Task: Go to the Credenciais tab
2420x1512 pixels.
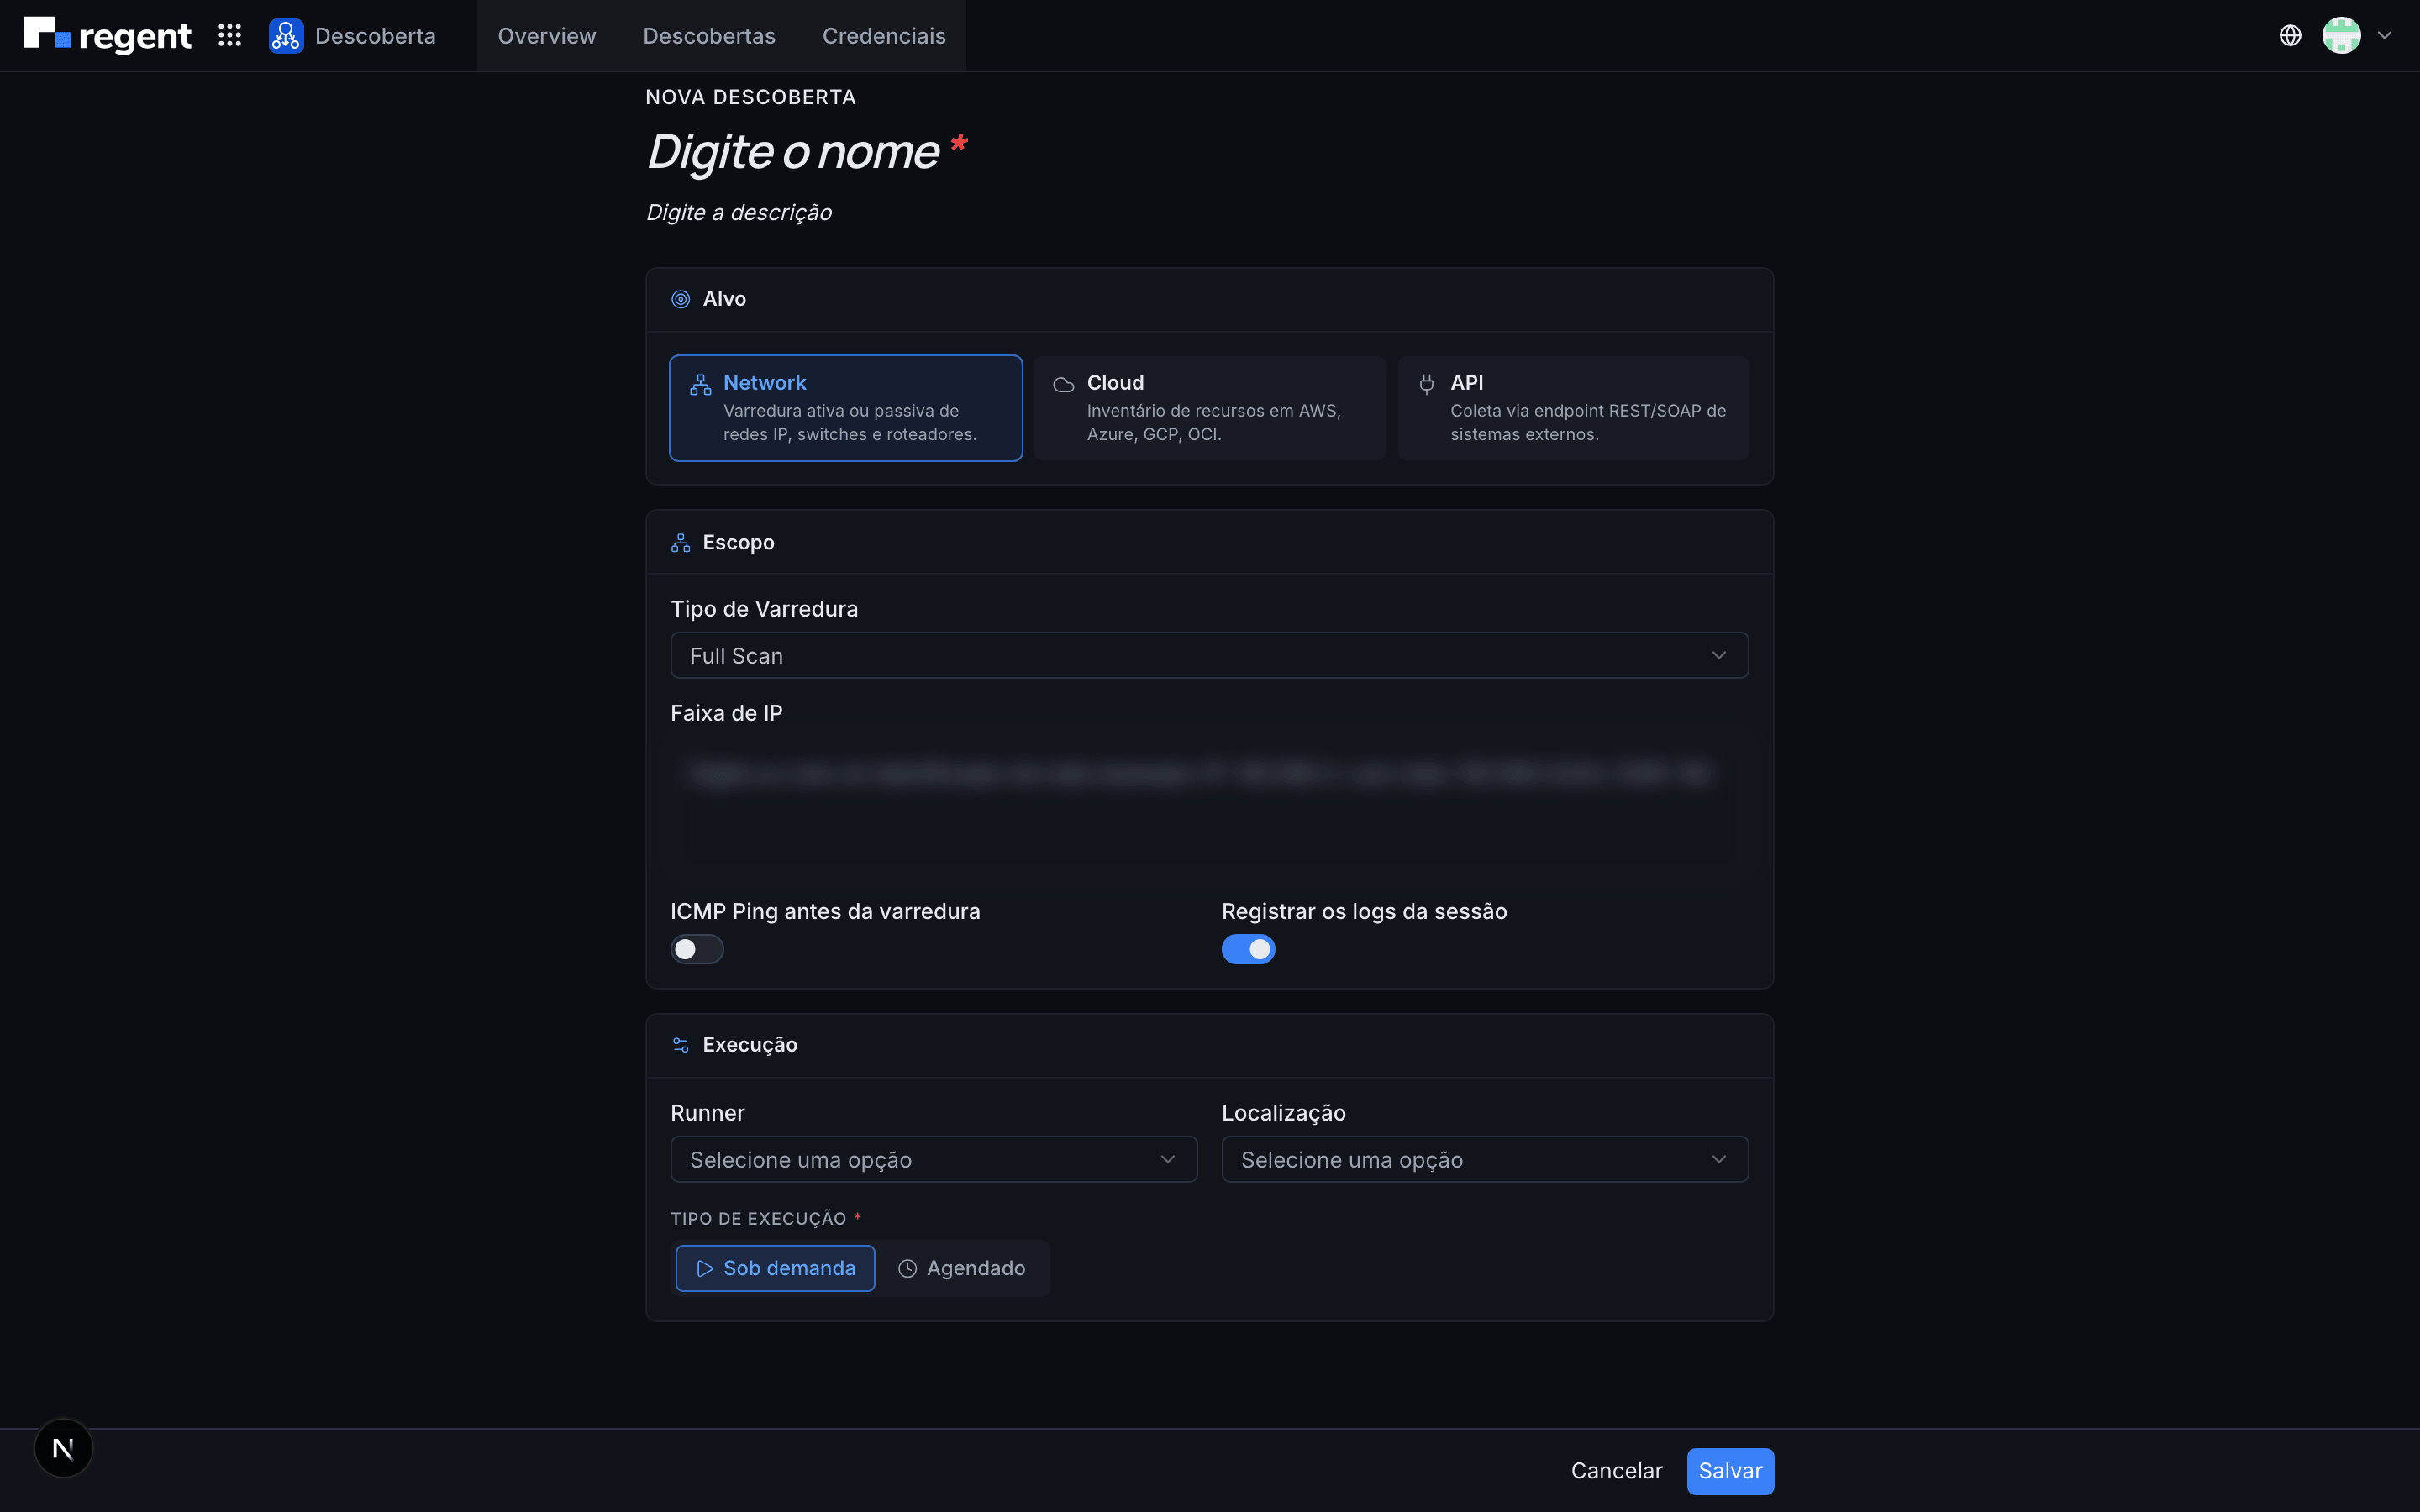Action: (884, 36)
